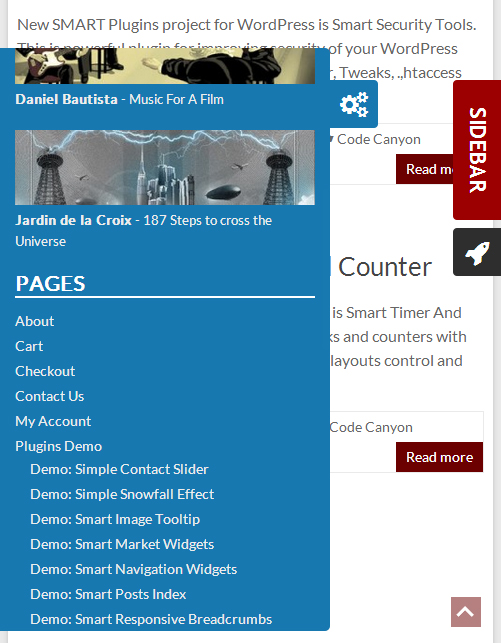Open Demo: Smart Responsive Breadcrumbs
501x643 pixels.
tap(151, 619)
